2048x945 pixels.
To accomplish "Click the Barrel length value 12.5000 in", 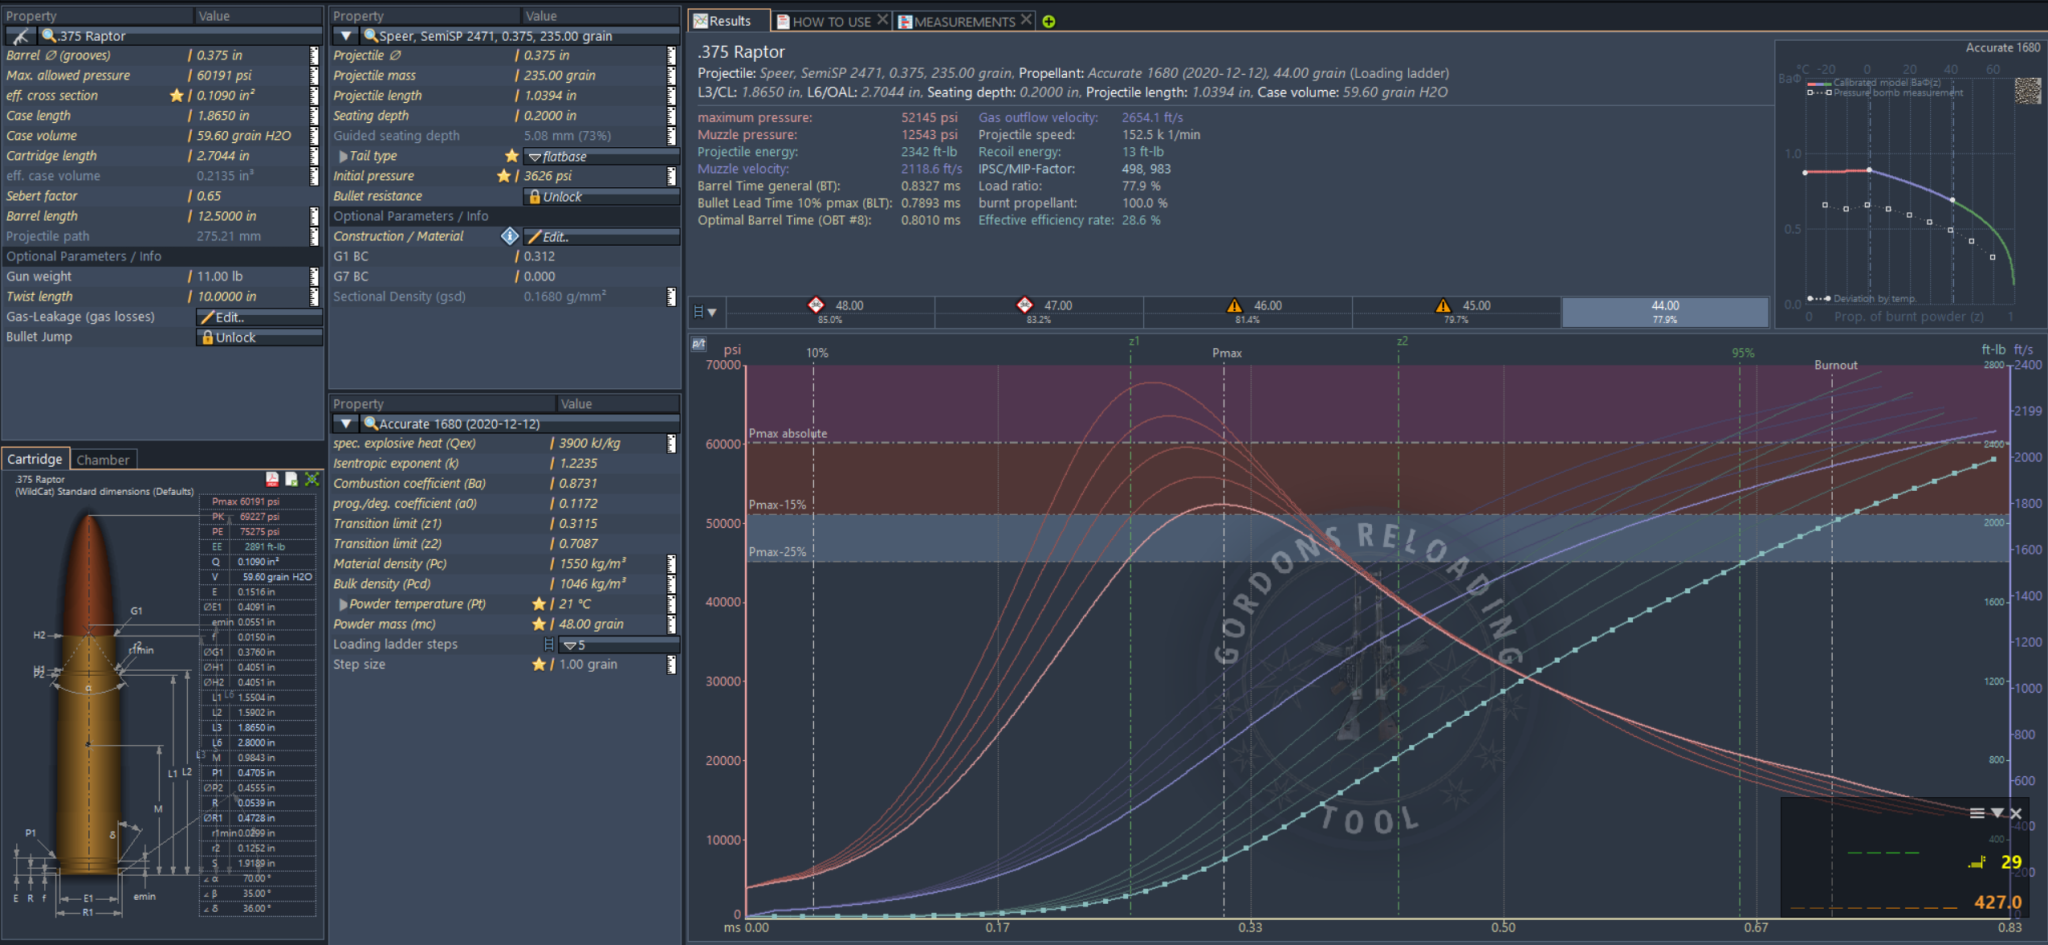I will (226, 216).
